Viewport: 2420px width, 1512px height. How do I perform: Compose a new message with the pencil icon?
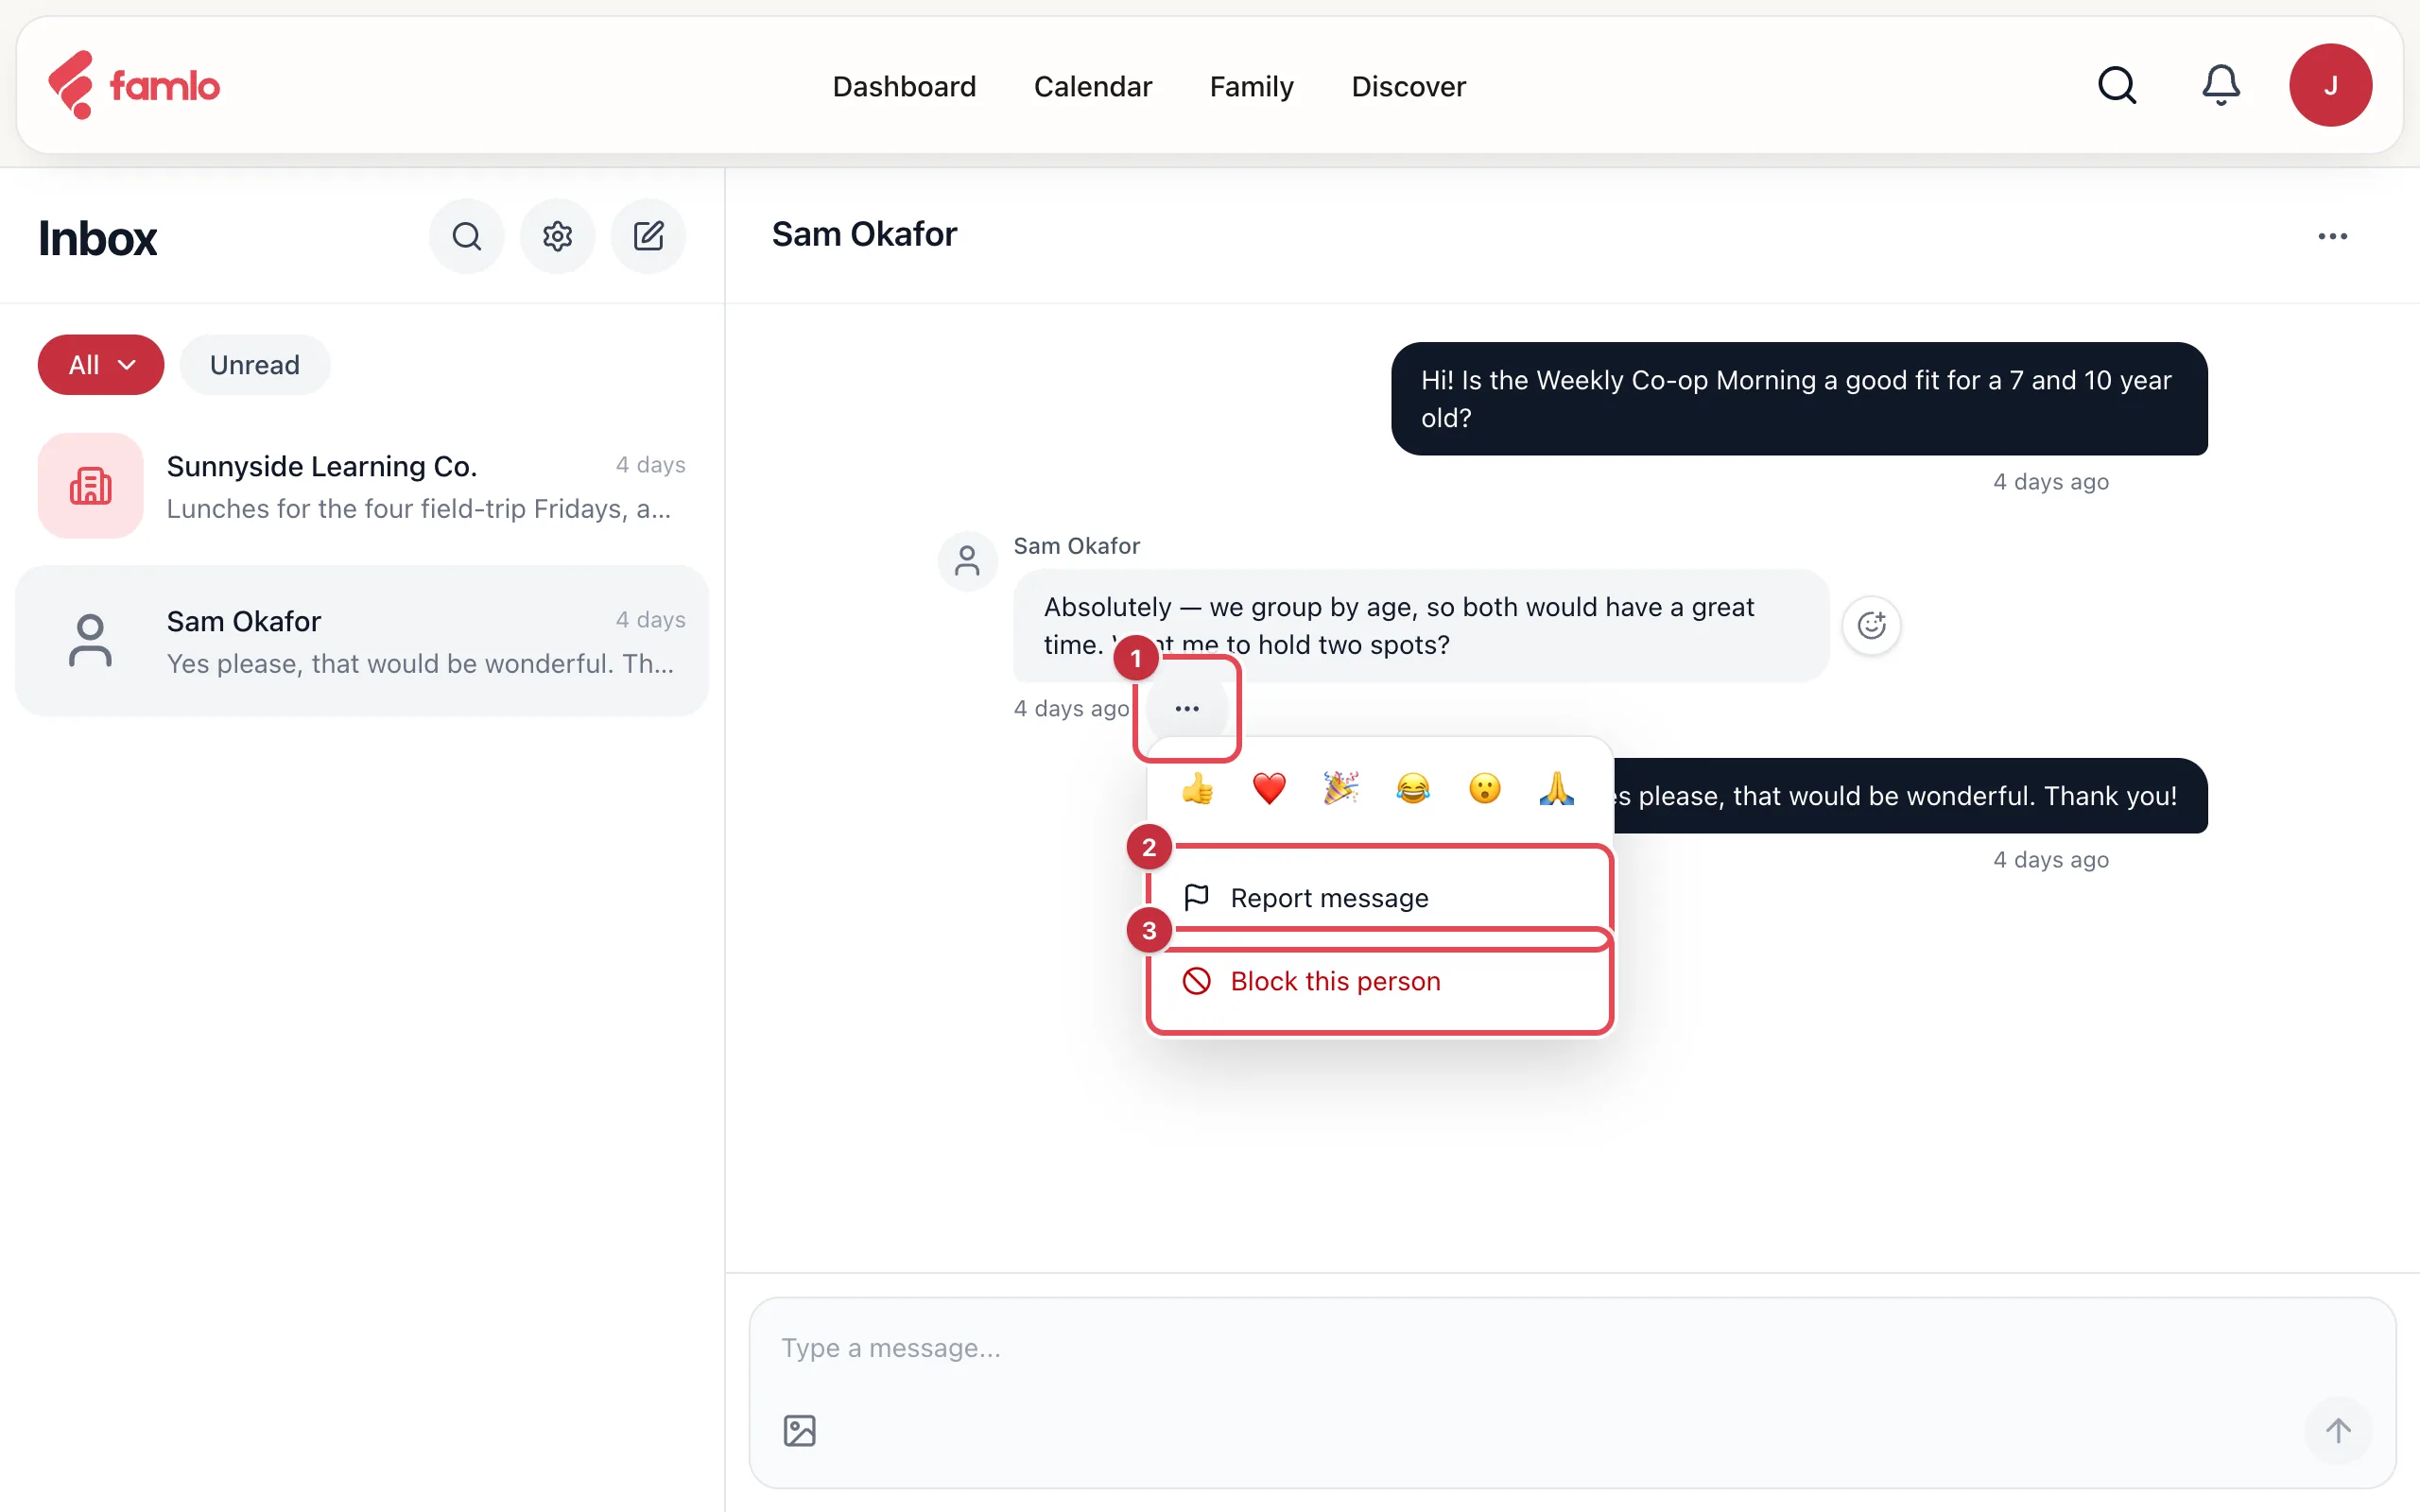pyautogui.click(x=649, y=236)
